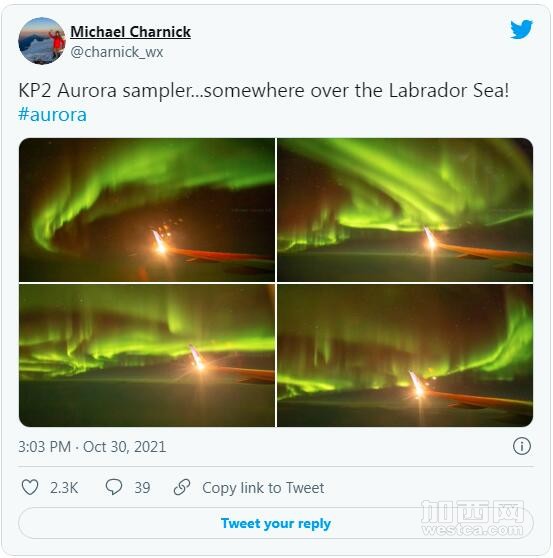
Task: Open the tweet info circle icon
Action: 522,446
